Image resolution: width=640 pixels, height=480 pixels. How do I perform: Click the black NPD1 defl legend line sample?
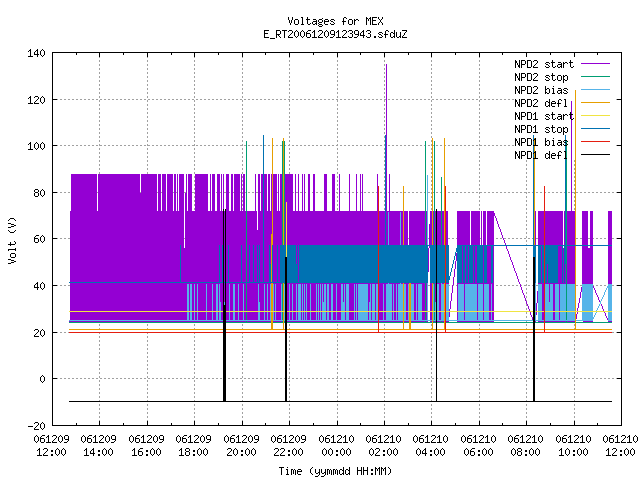point(596,155)
